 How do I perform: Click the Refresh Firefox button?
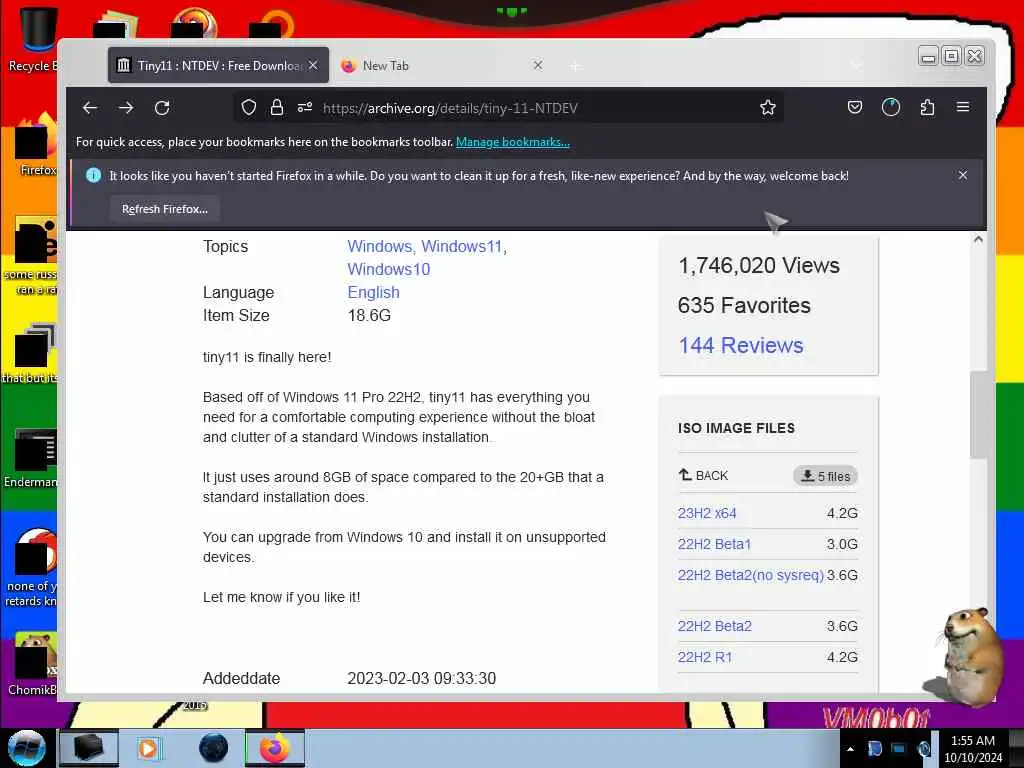click(165, 209)
